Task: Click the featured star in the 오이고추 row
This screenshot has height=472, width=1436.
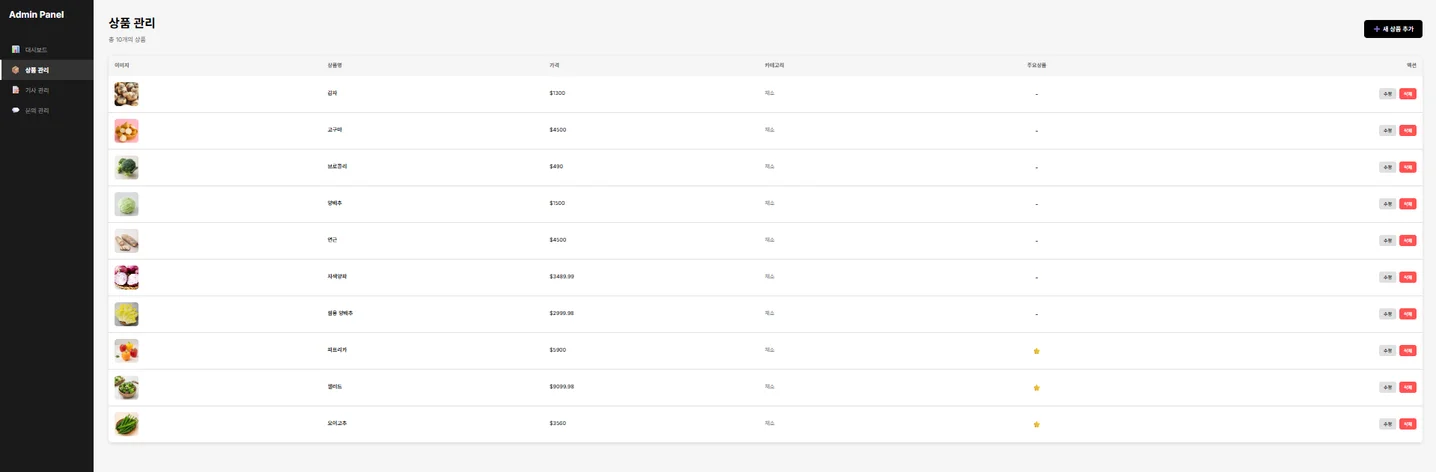Action: click(1036, 424)
